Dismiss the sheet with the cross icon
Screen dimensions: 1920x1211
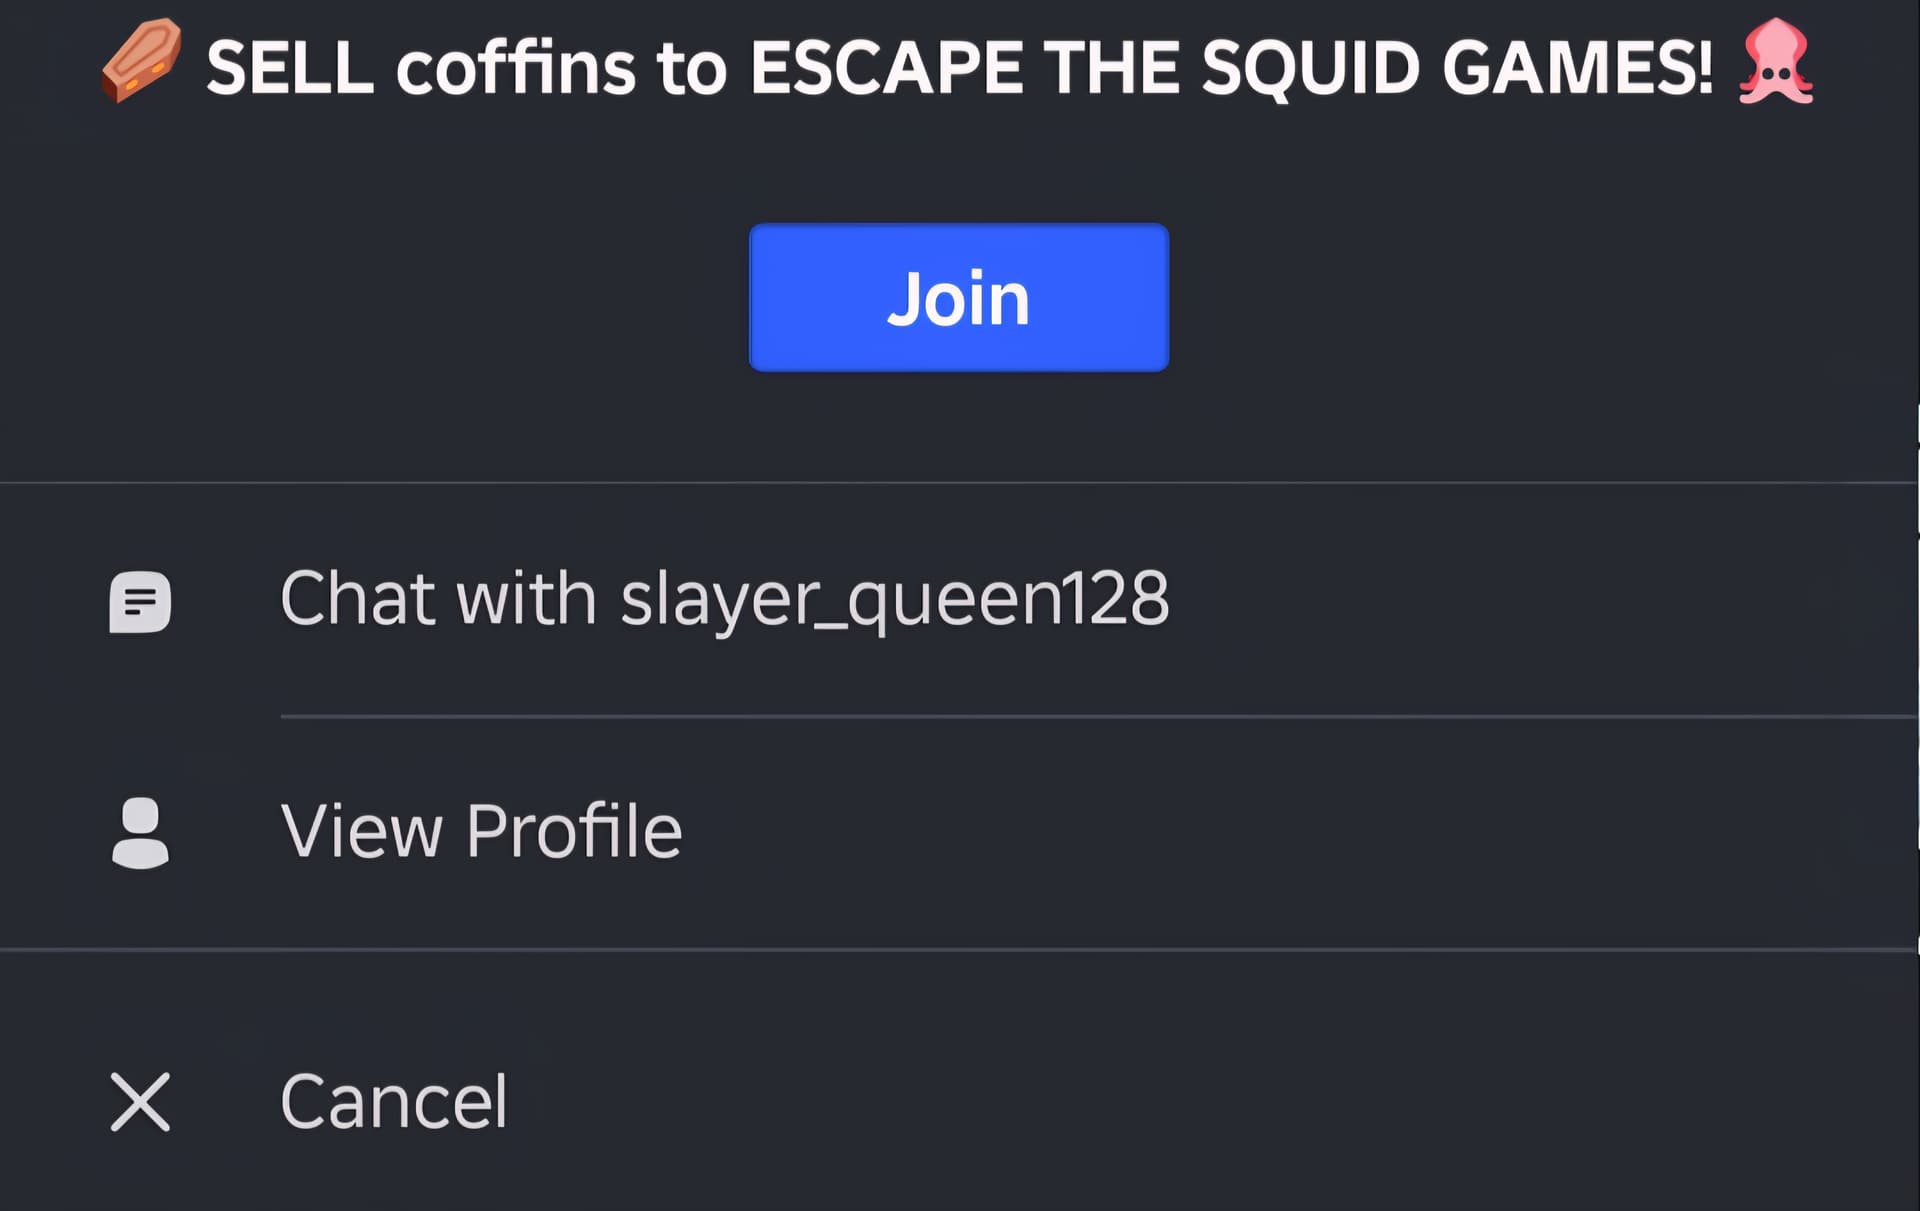tap(140, 1102)
